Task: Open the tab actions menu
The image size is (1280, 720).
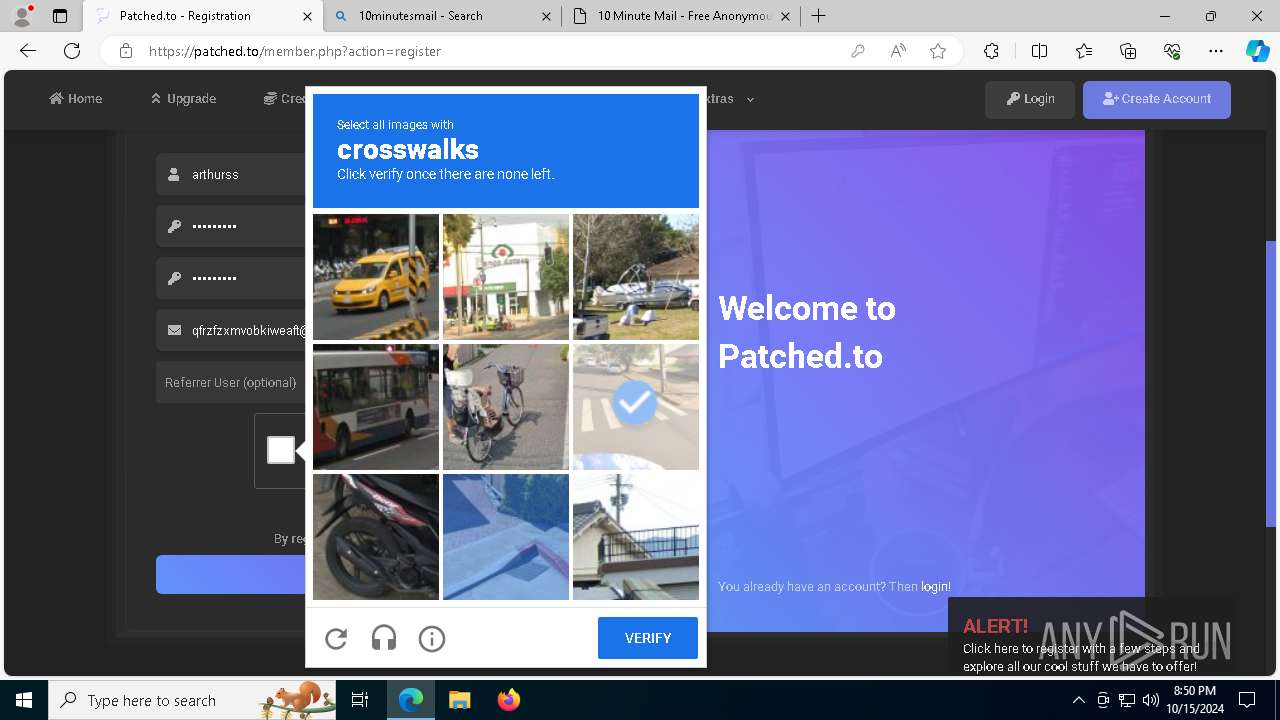Action: [x=60, y=16]
